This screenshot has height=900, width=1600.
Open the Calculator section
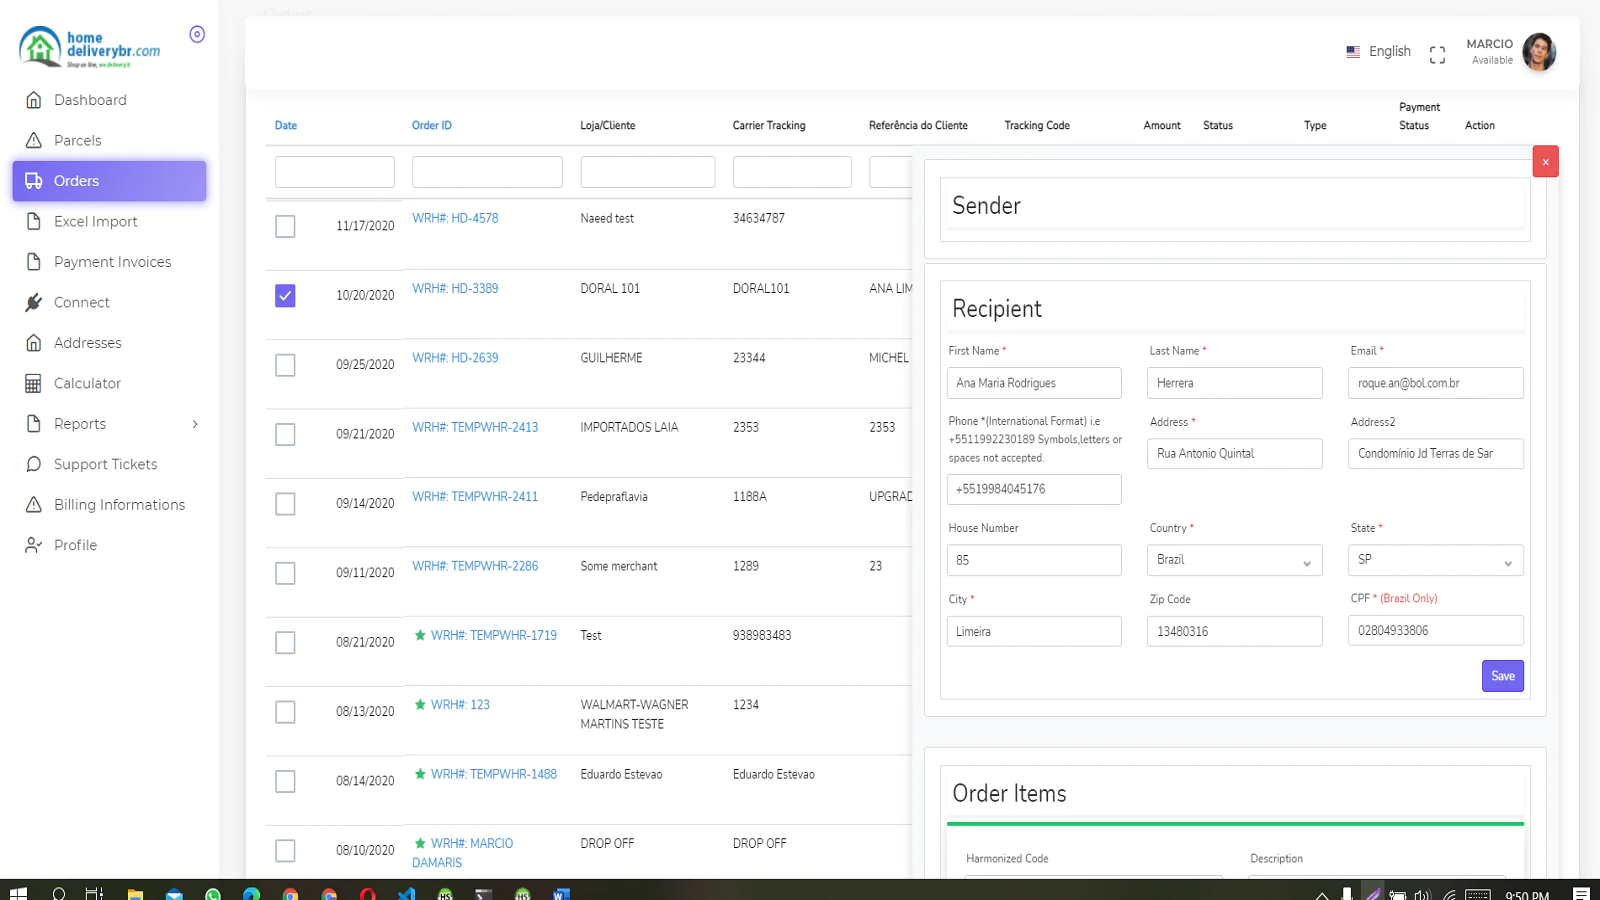click(86, 383)
